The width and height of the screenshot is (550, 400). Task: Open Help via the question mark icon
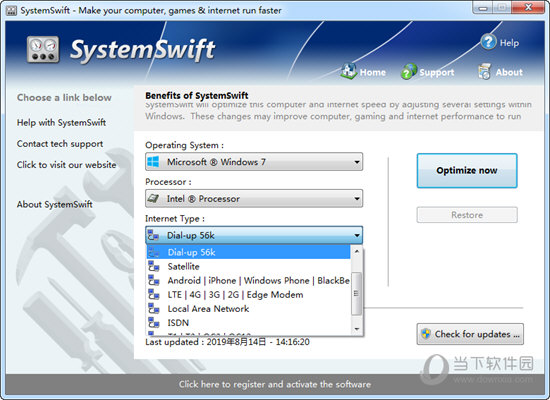(488, 42)
